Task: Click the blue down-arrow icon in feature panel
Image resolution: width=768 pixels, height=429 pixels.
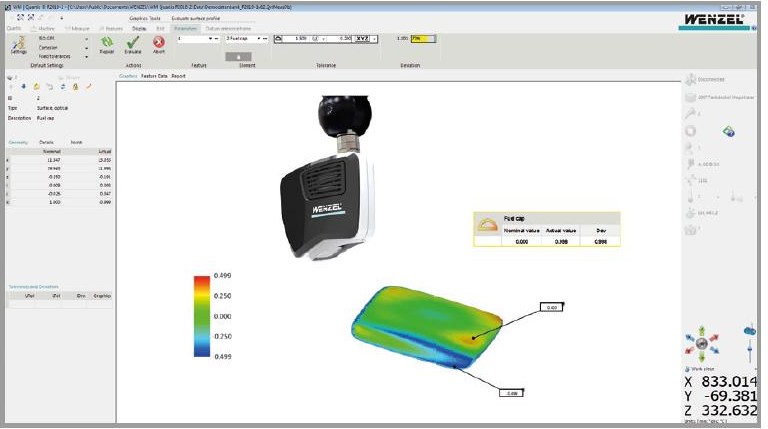Action: pos(24,87)
